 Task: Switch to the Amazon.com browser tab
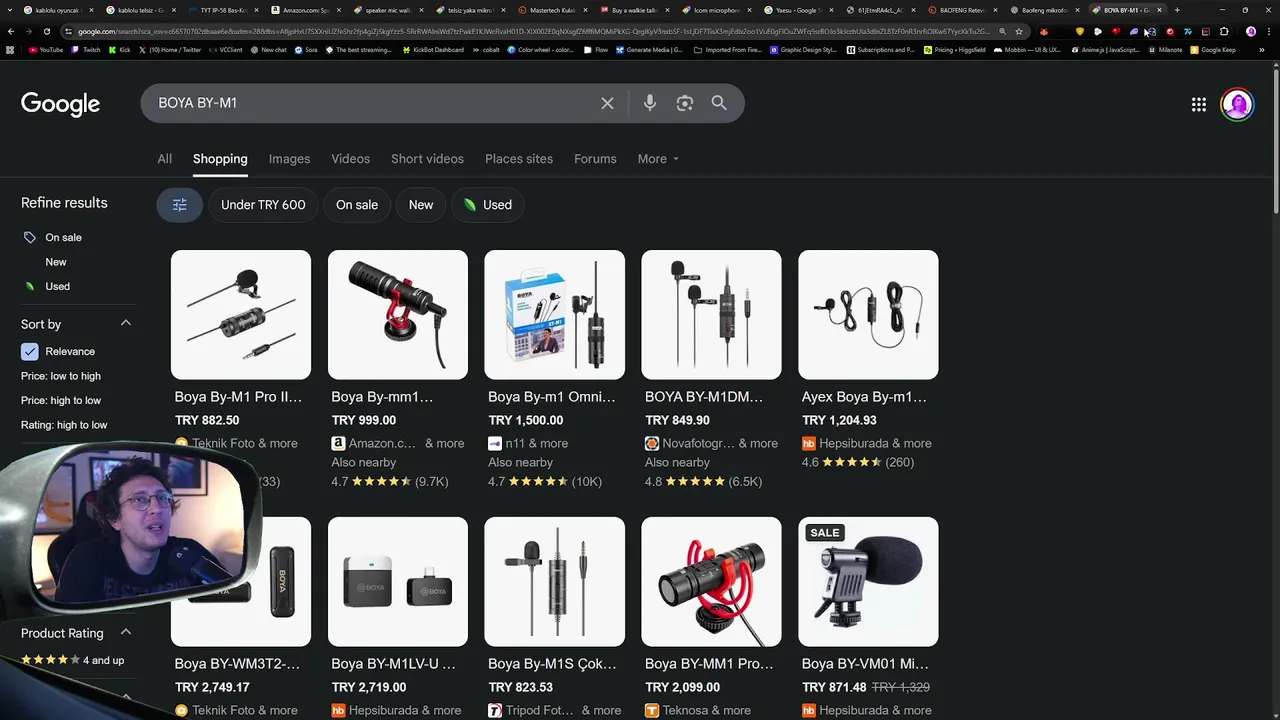tap(306, 10)
